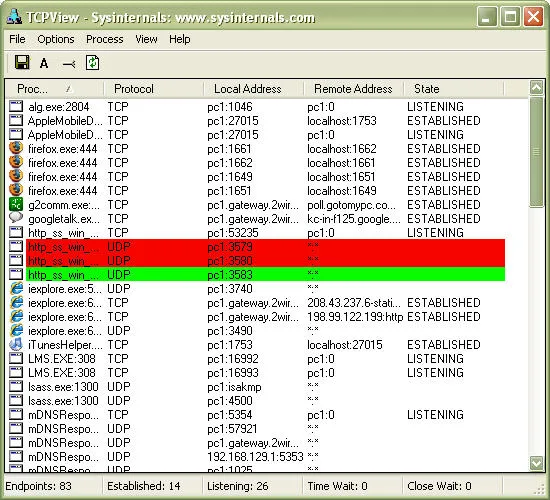Click Time Wait: 0 in status bar
Image resolution: width=550 pixels, height=500 pixels.
(337, 486)
